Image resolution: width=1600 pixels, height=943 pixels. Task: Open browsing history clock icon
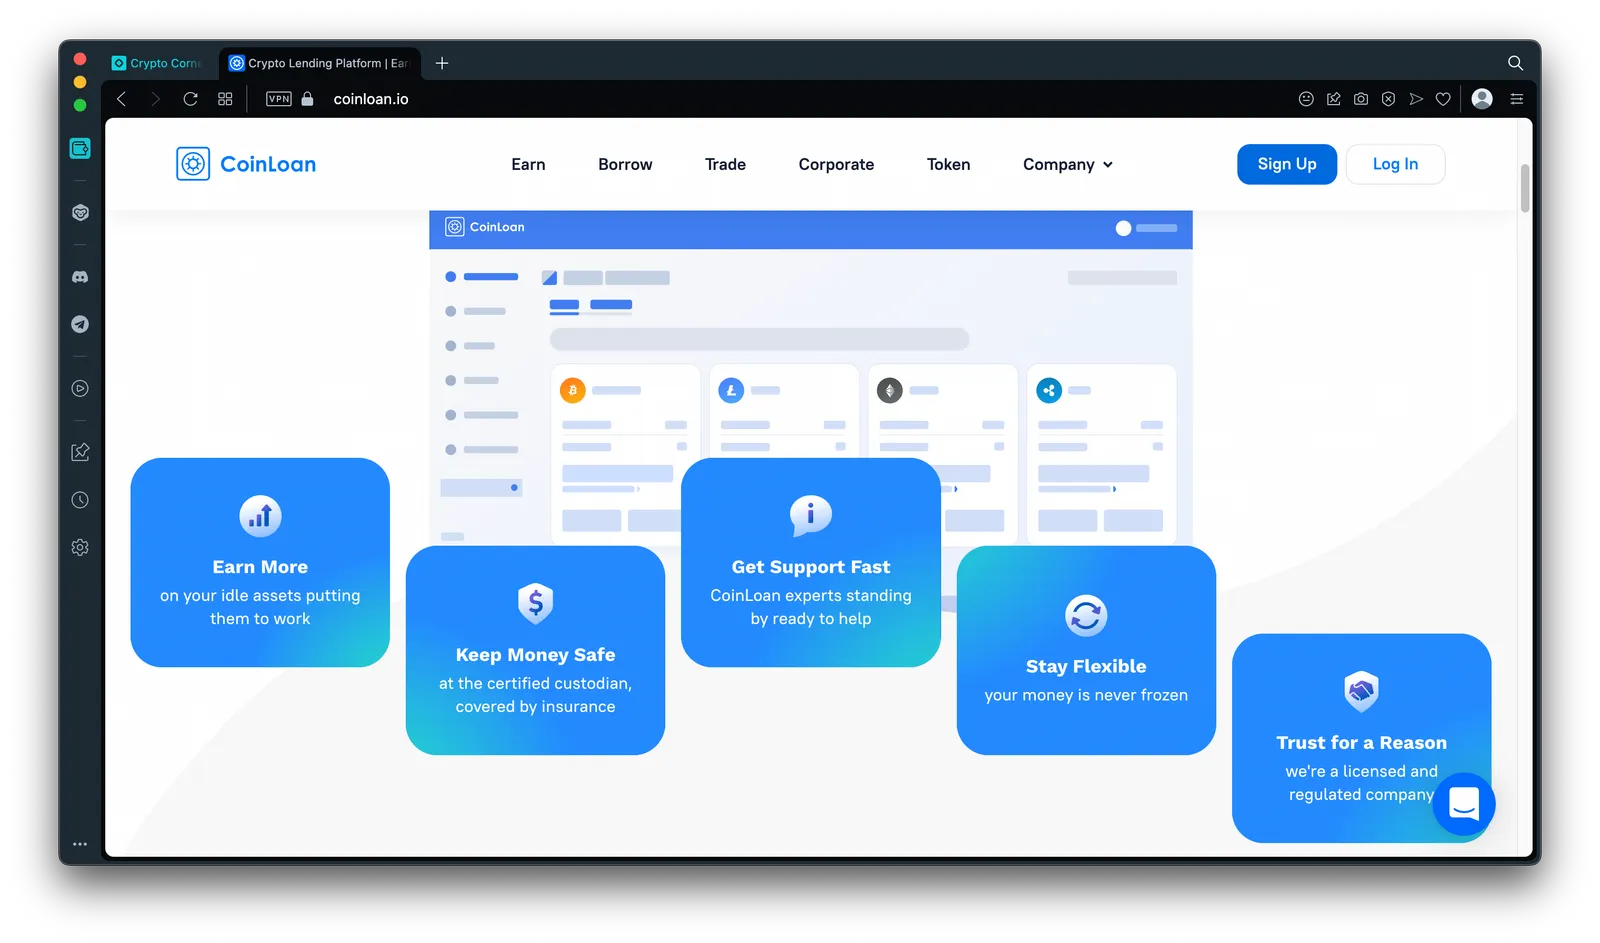tap(80, 500)
